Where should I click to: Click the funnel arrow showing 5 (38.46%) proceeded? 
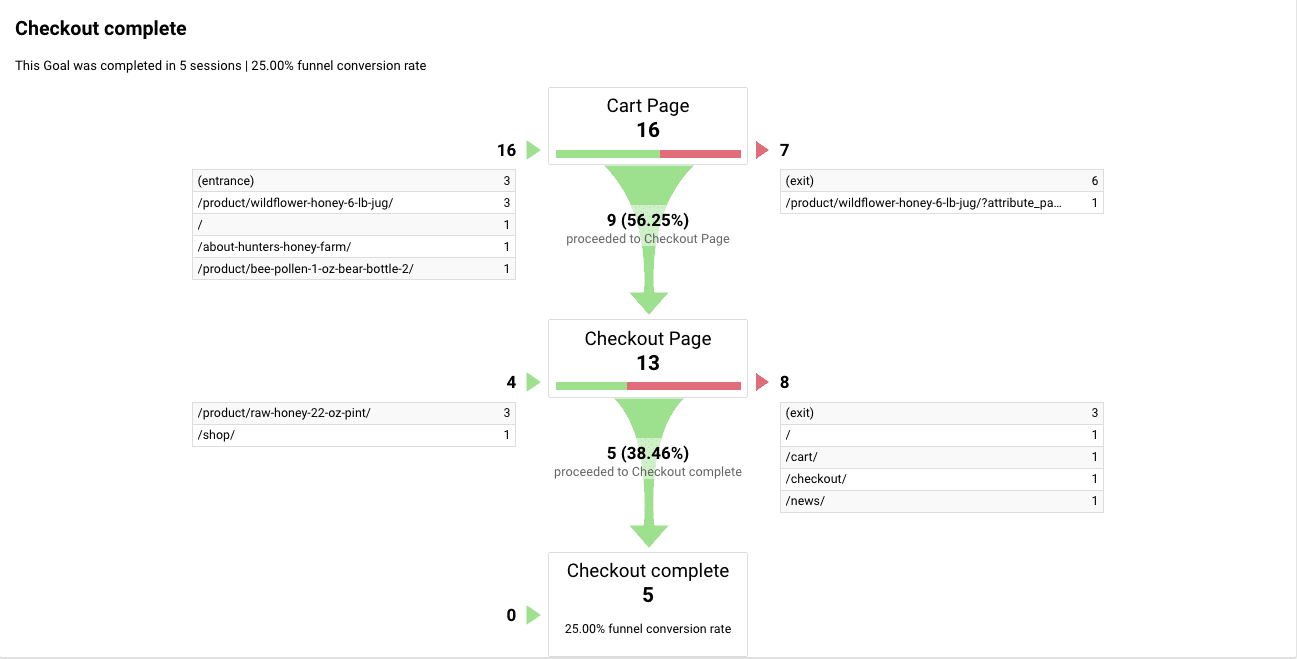tap(648, 472)
